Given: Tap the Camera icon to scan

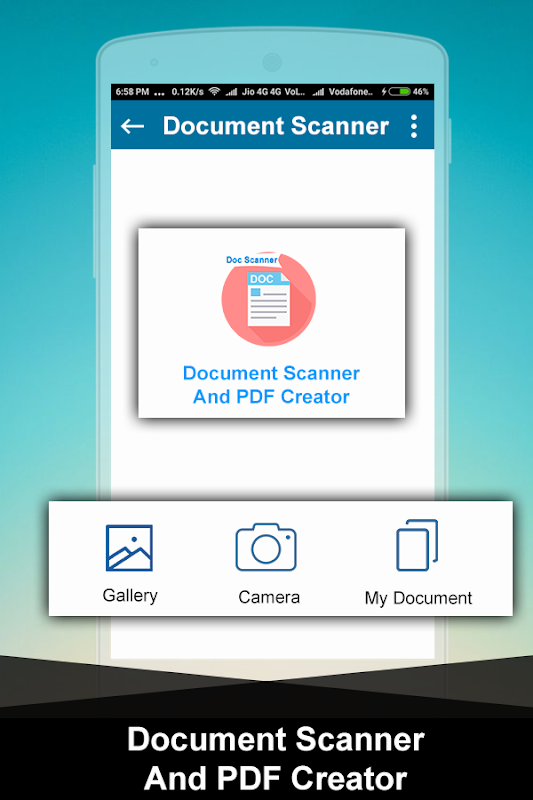Looking at the screenshot, I should coord(266,547).
